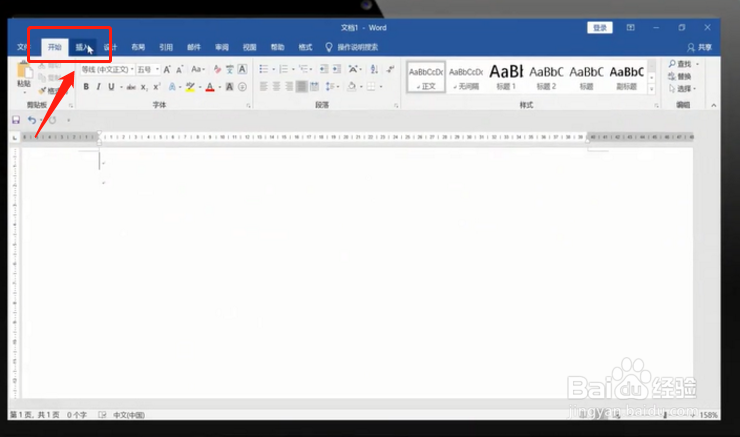Click the Replace (替换) button
Screen dimensions: 740x437
coord(680,76)
